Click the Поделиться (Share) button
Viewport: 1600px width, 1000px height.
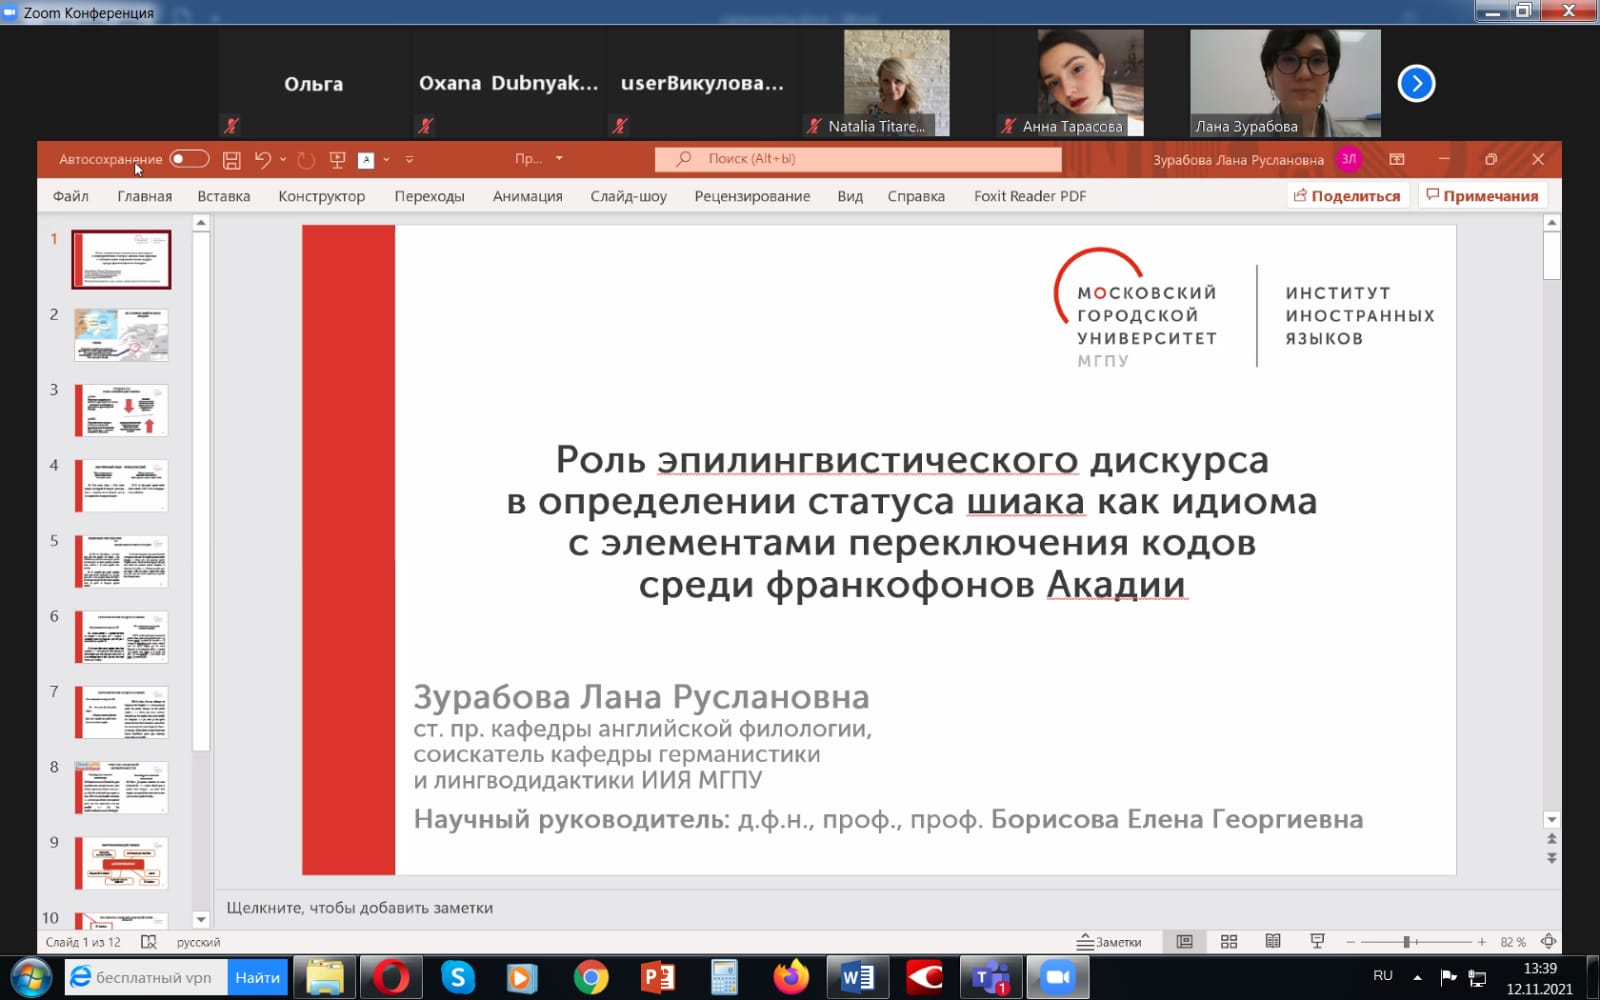click(1346, 195)
